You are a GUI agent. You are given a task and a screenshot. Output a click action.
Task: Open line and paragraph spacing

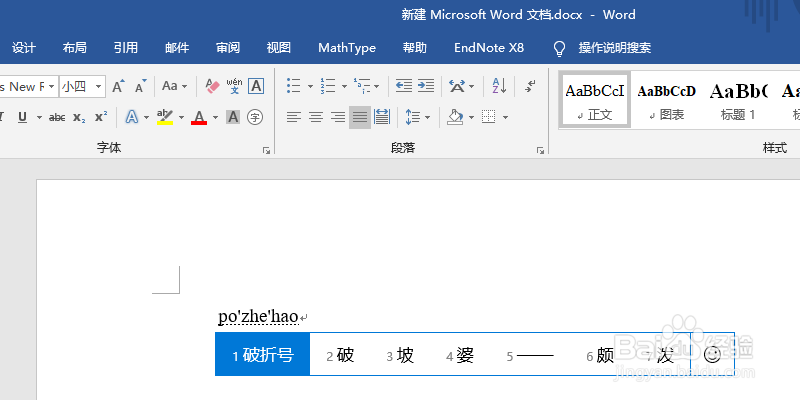click(412, 117)
